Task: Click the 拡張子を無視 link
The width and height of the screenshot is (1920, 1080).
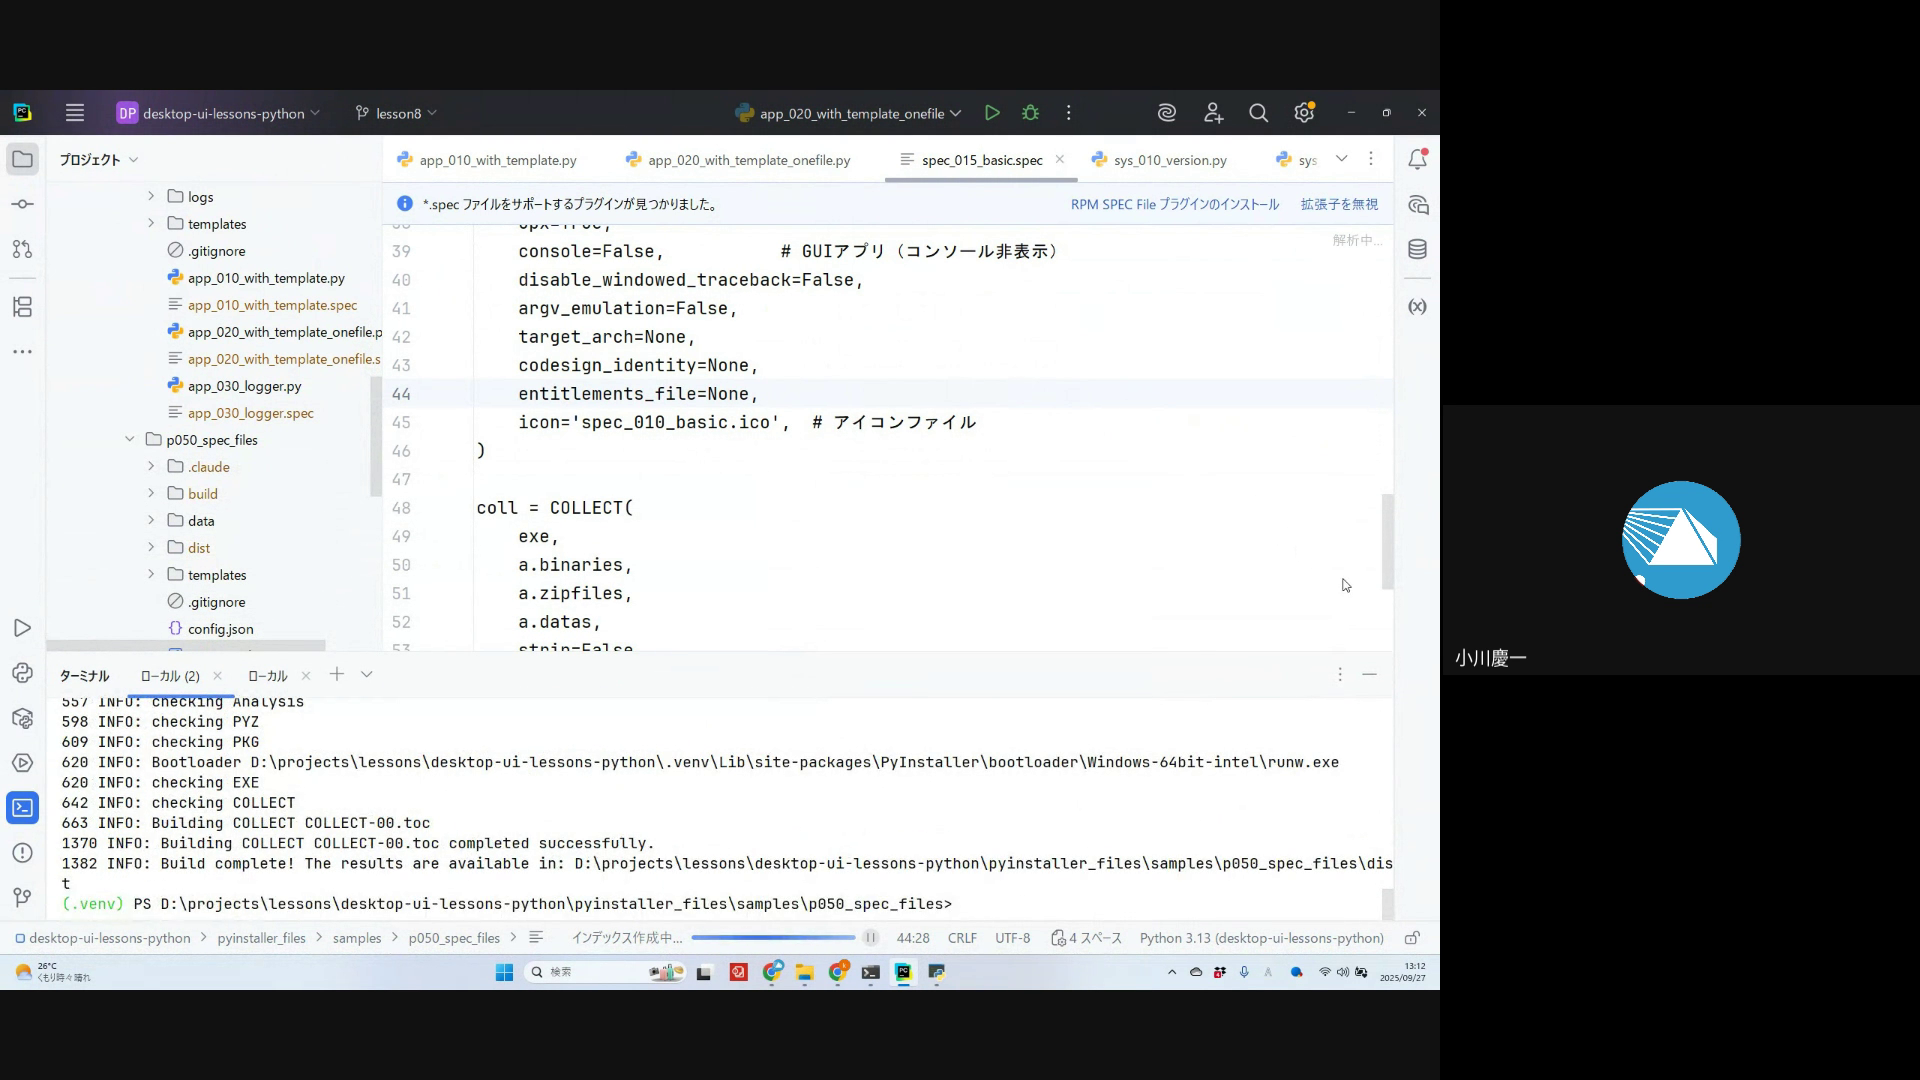Action: (x=1338, y=204)
